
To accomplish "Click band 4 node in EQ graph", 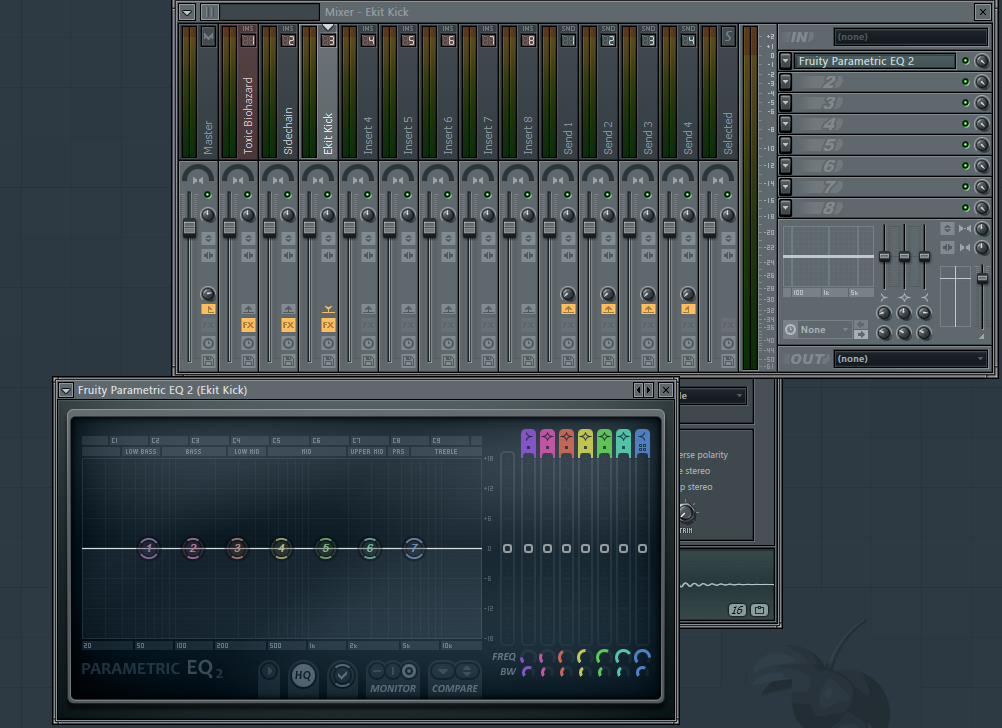I will (281, 548).
